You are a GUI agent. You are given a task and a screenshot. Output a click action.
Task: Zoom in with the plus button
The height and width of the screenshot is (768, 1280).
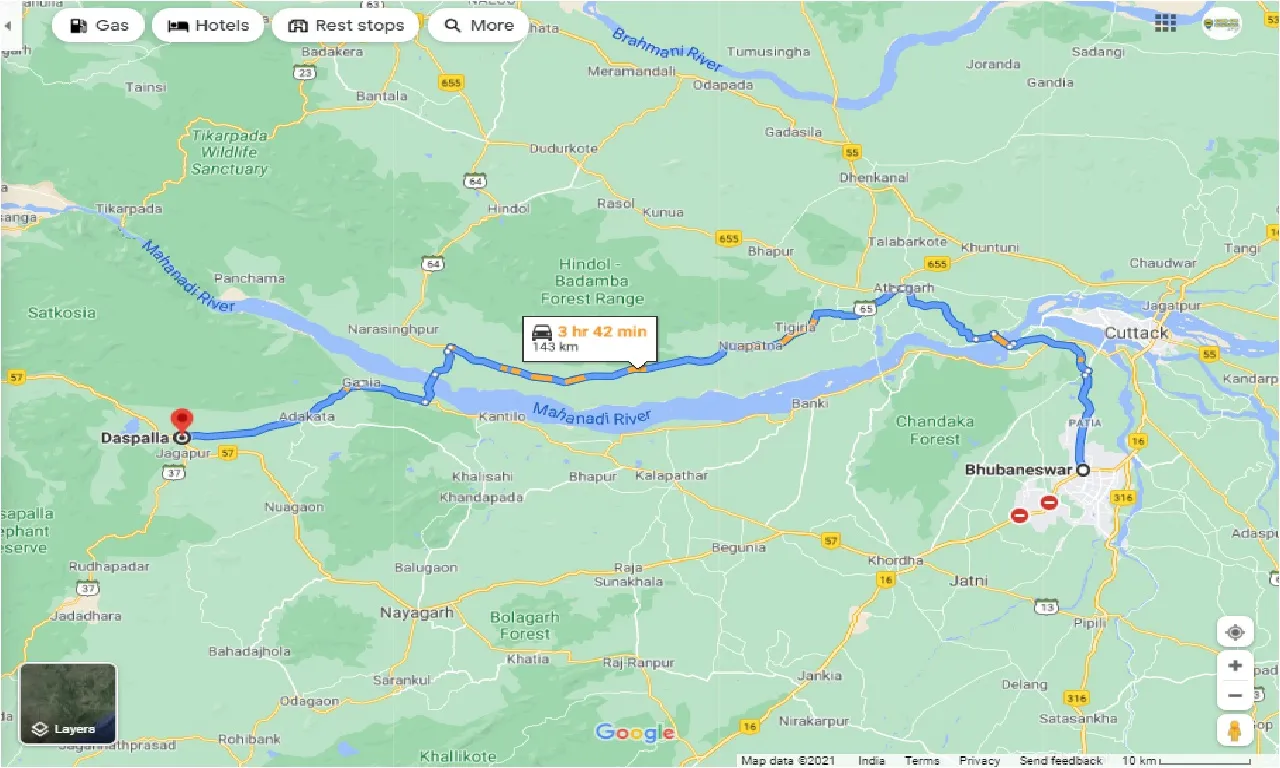[x=1235, y=666]
